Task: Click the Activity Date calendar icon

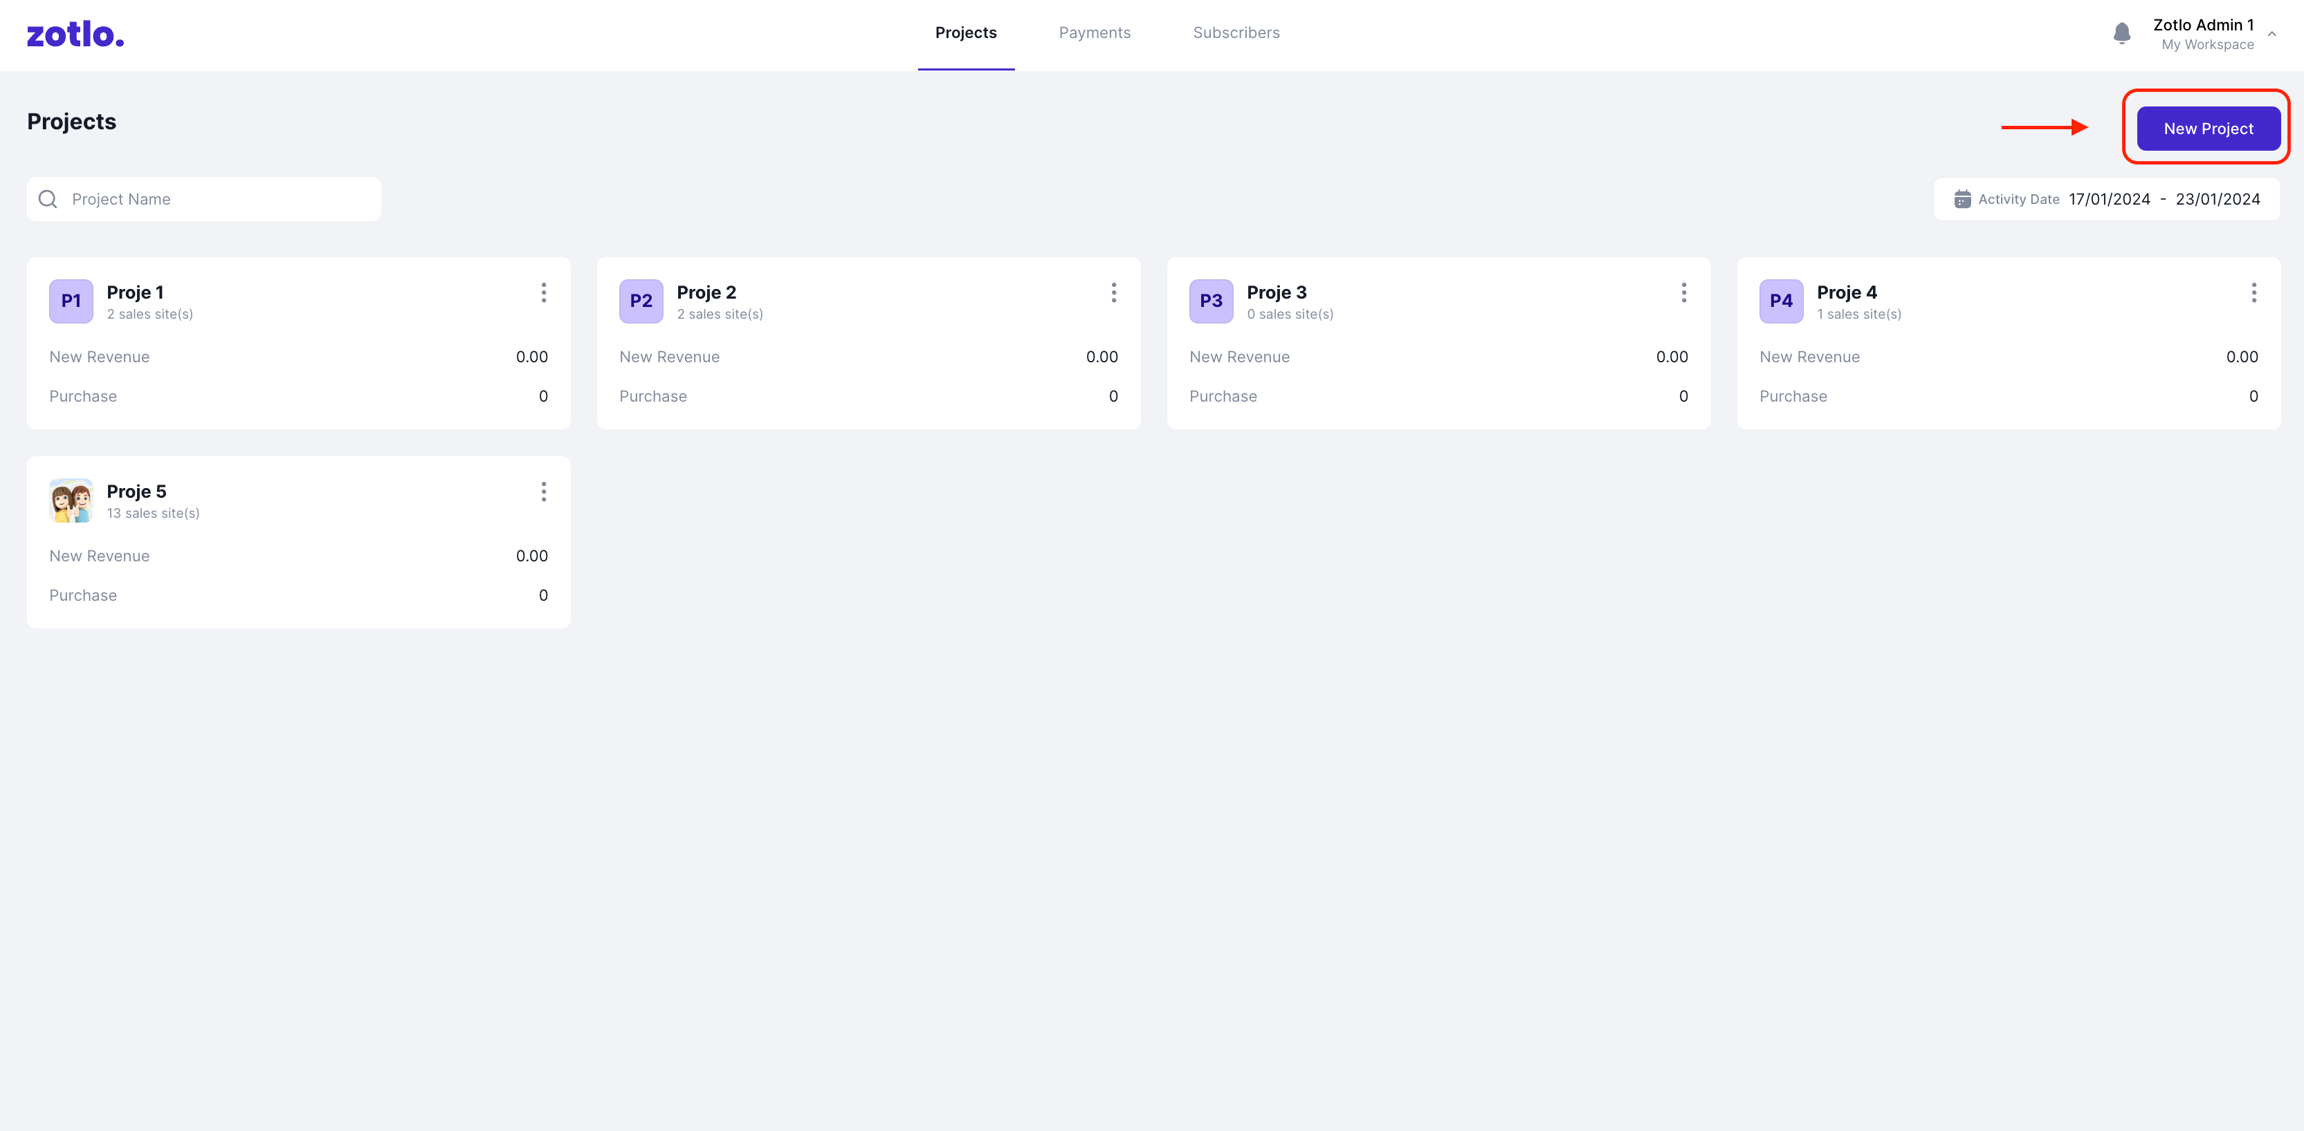Action: [x=1962, y=199]
